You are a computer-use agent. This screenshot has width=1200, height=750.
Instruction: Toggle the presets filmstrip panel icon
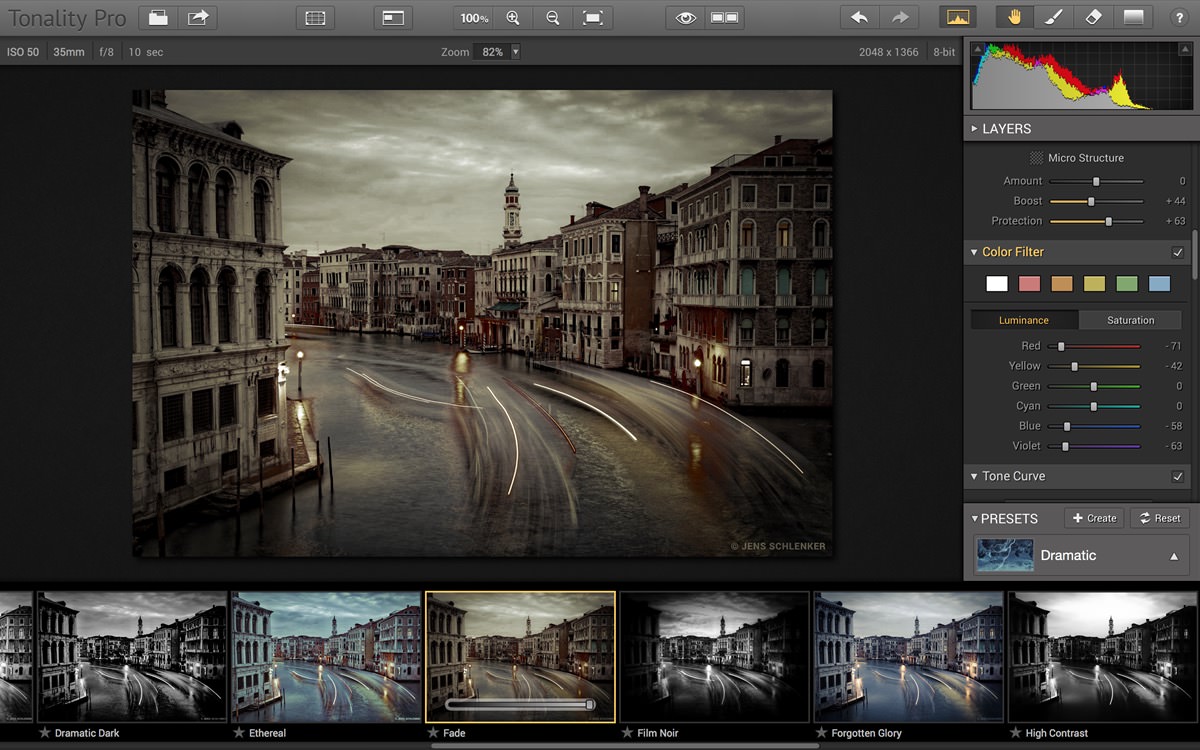(x=316, y=17)
